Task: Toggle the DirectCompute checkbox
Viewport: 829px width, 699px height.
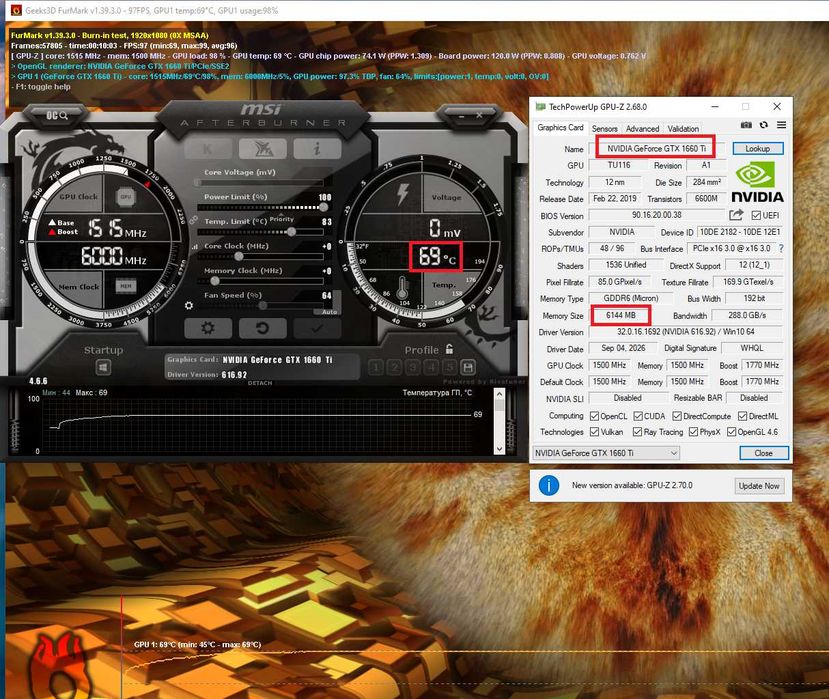Action: [677, 416]
